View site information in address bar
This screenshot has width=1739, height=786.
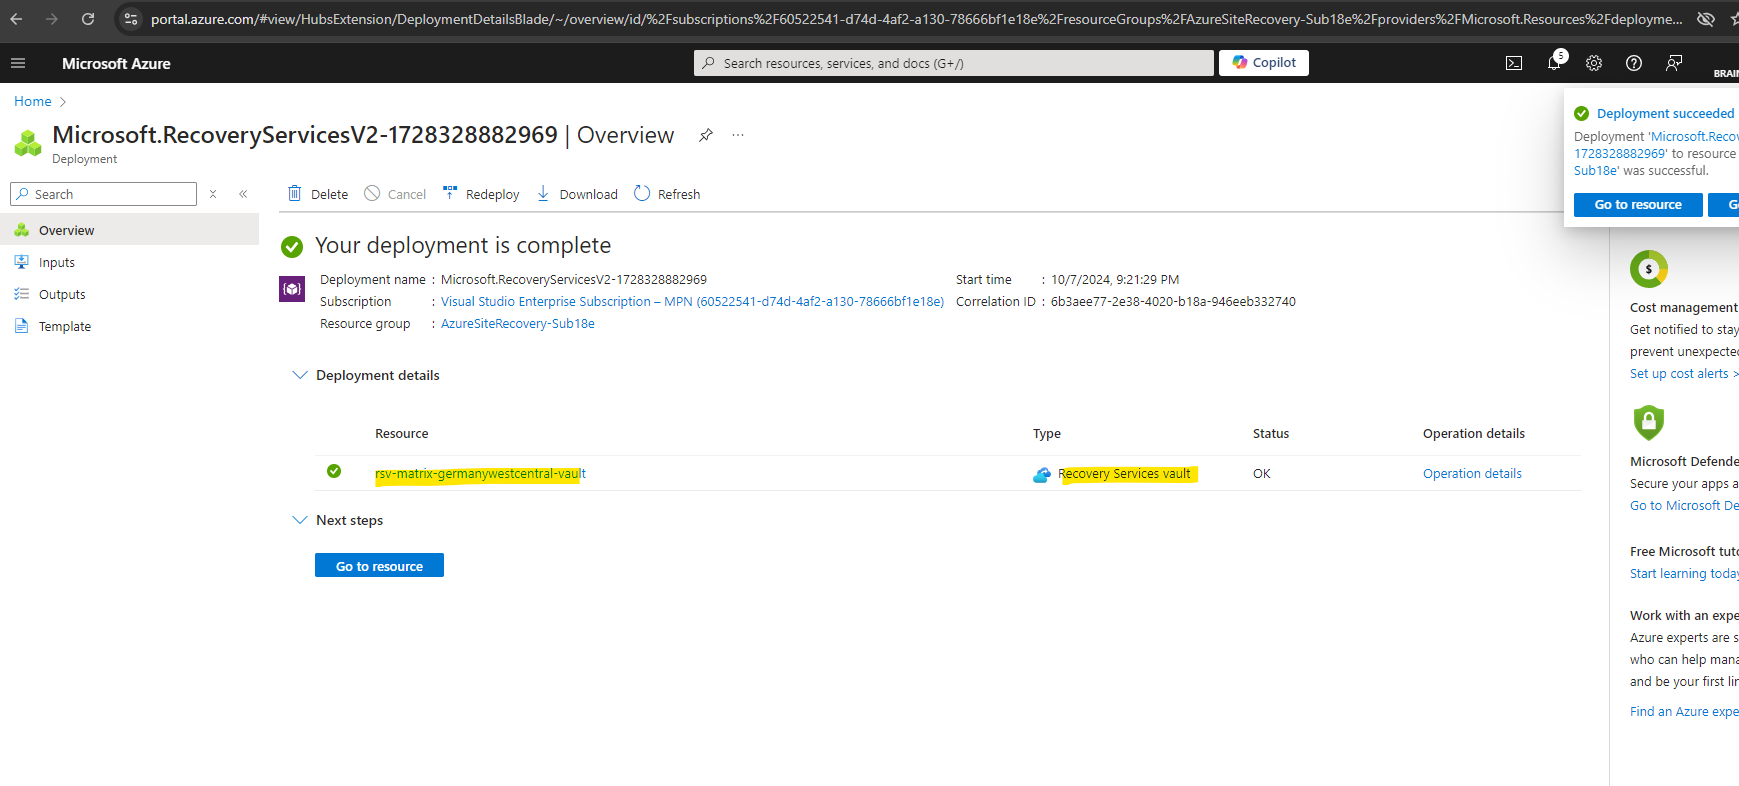[131, 19]
